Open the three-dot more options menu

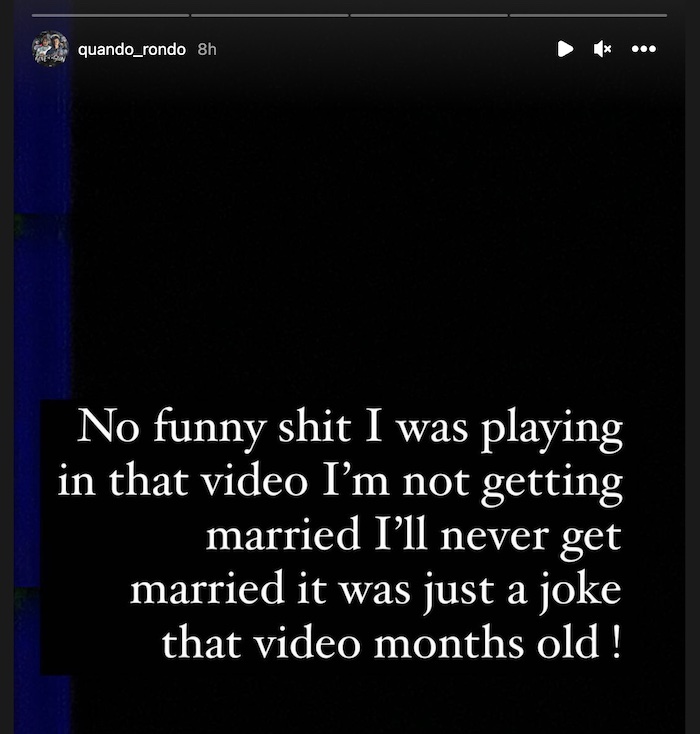click(x=643, y=49)
